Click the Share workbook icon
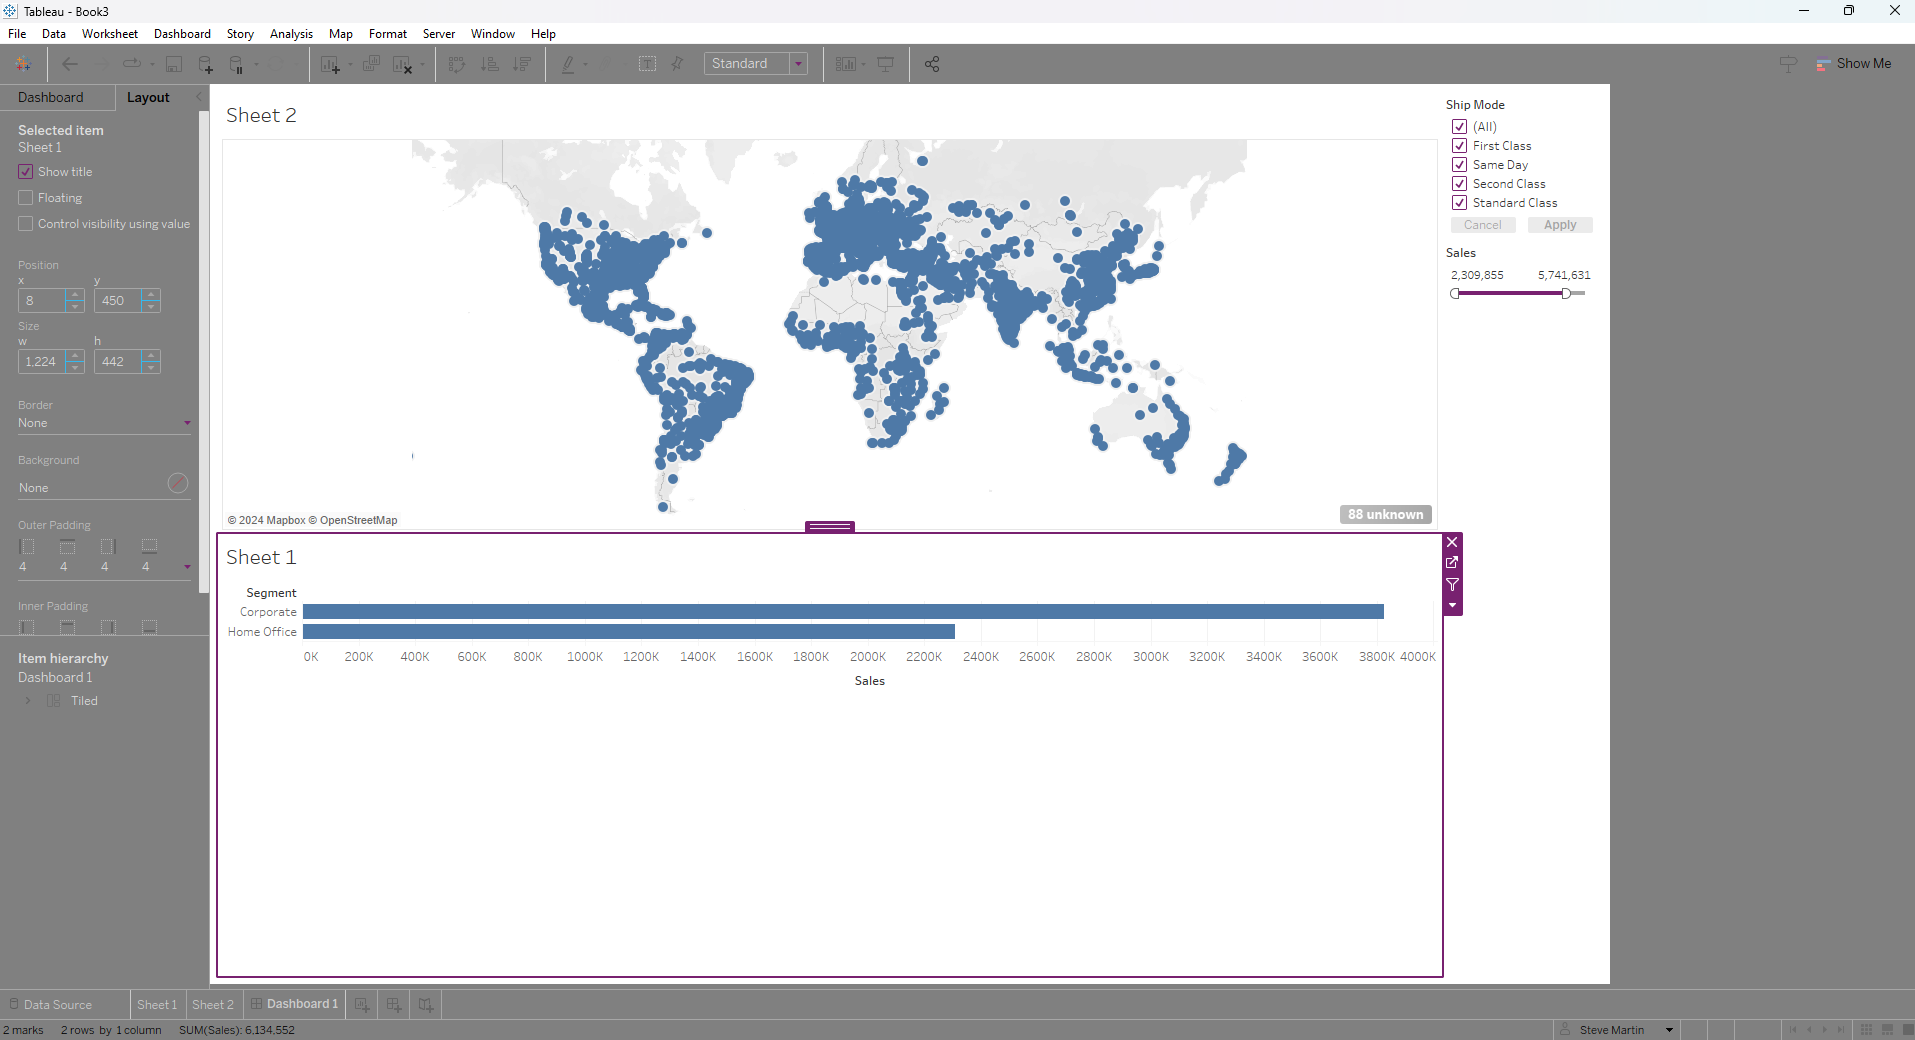The width and height of the screenshot is (1915, 1040). [931, 63]
